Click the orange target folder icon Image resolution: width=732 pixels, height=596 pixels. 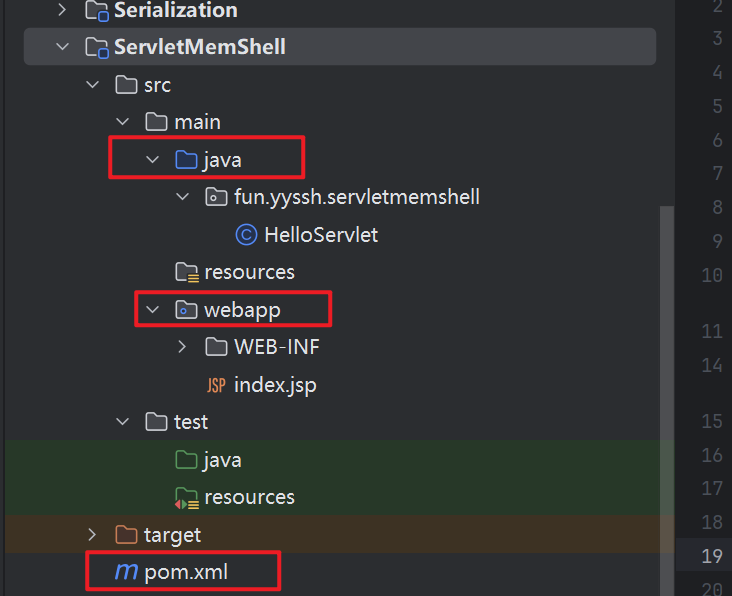(126, 535)
